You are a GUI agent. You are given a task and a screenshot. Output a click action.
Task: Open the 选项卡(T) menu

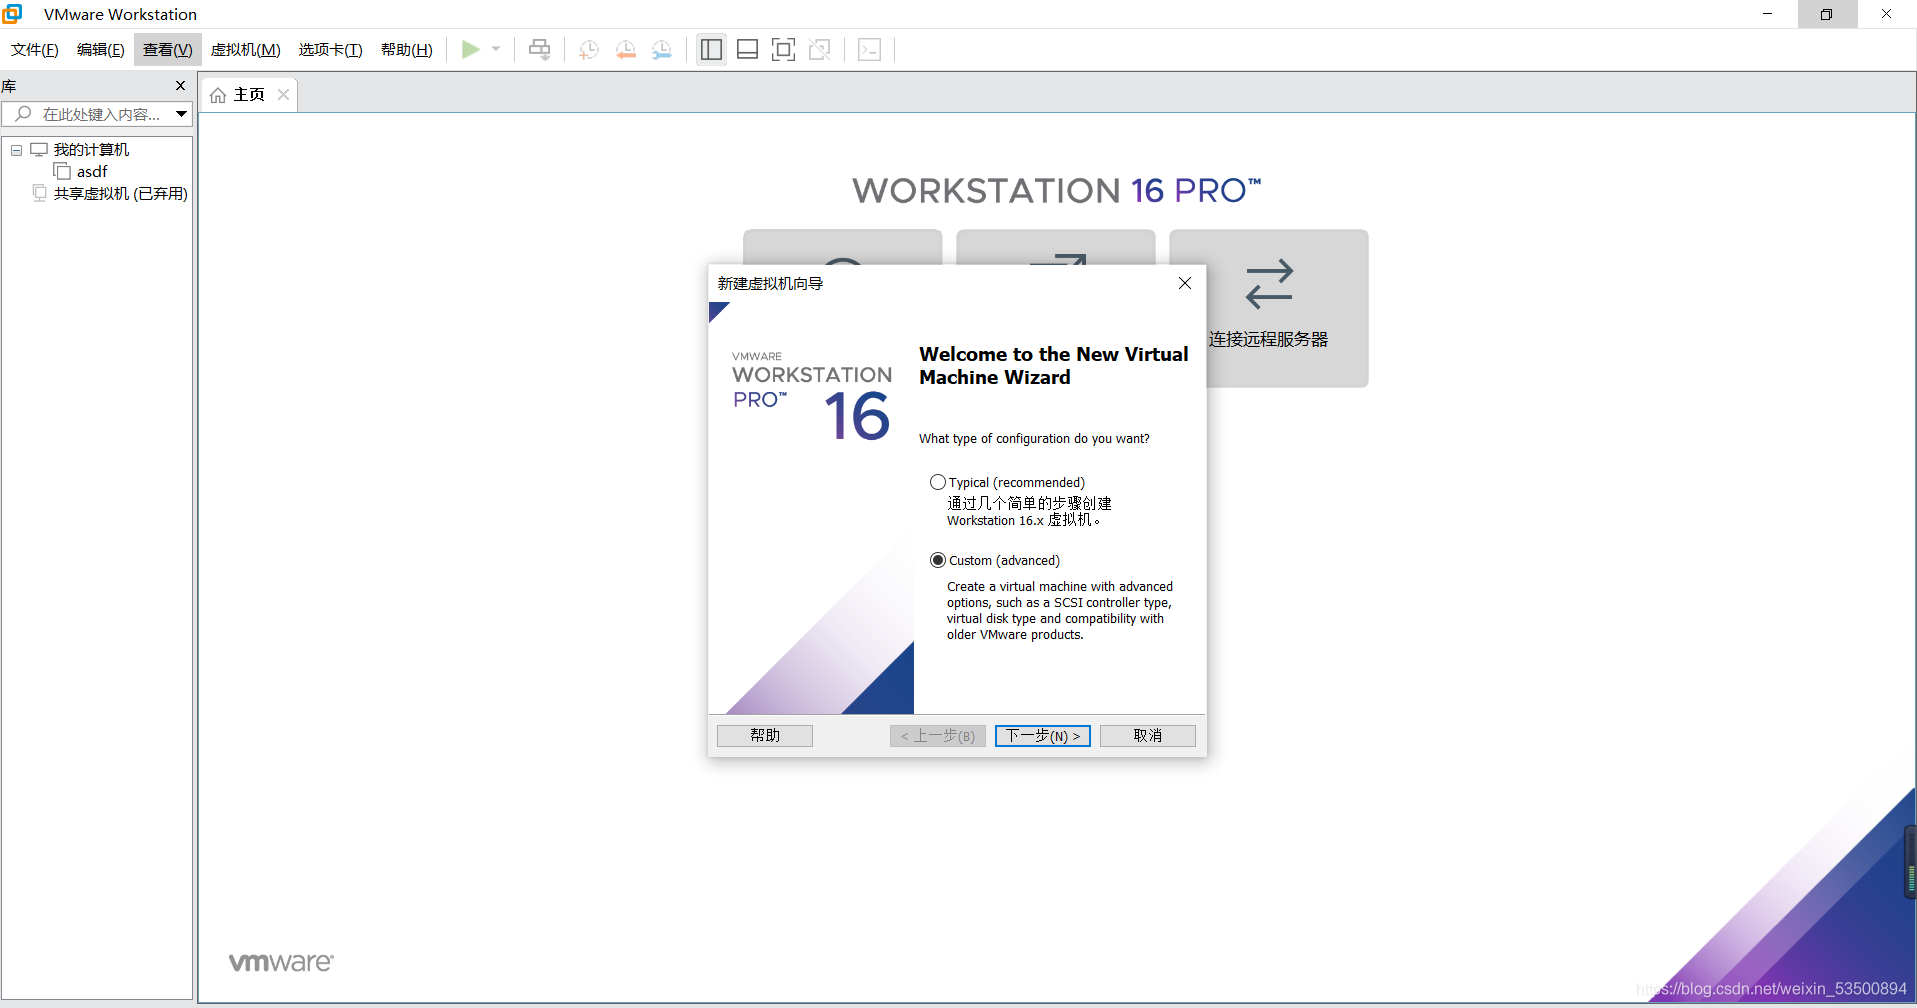pos(330,49)
